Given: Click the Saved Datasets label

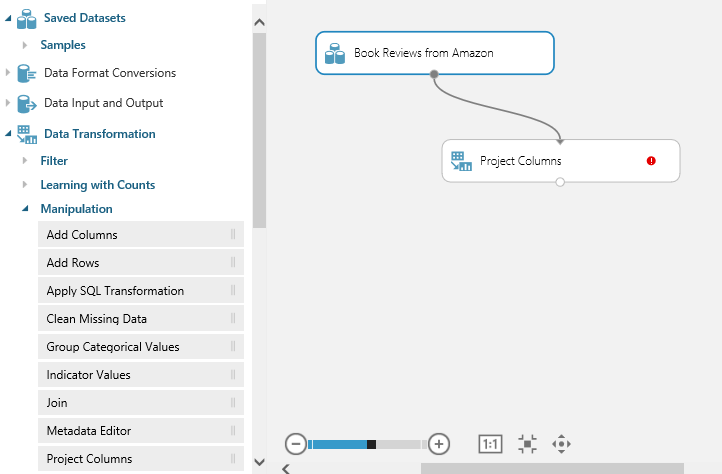Looking at the screenshot, I should click(85, 18).
